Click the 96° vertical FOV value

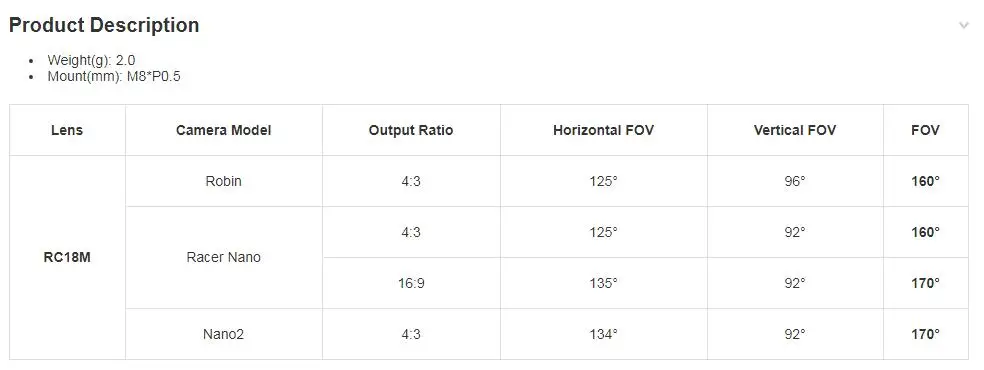click(795, 181)
